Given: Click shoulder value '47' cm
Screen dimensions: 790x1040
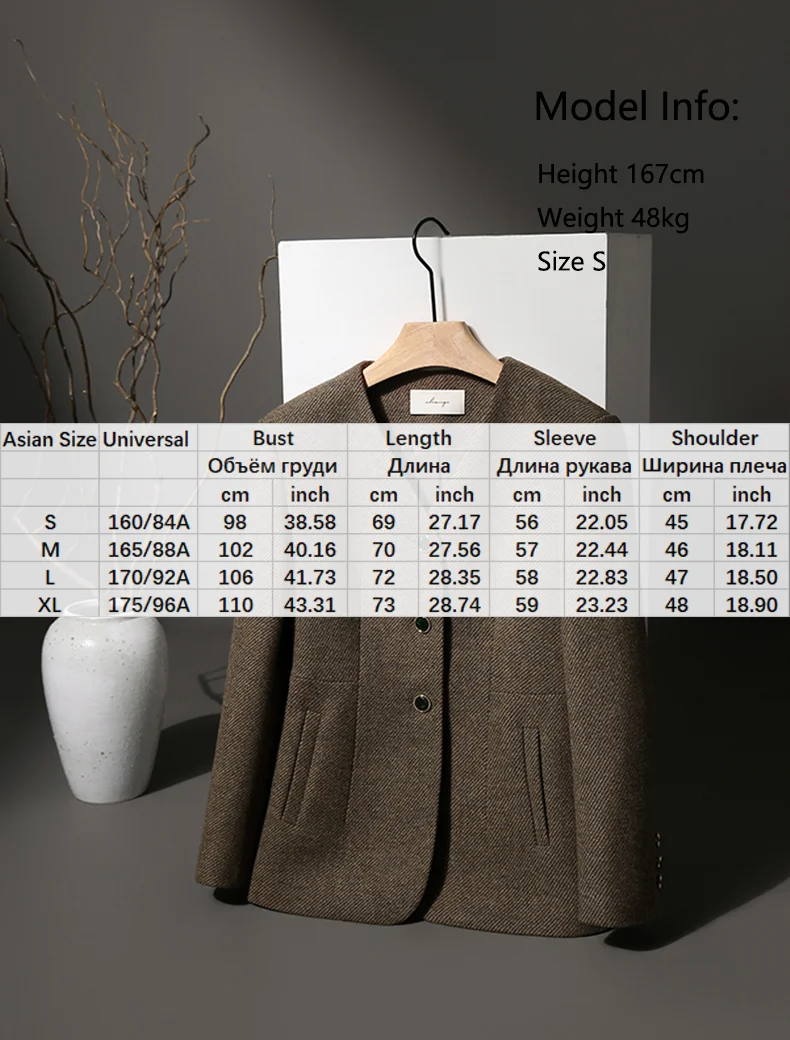Looking at the screenshot, I should [x=677, y=578].
